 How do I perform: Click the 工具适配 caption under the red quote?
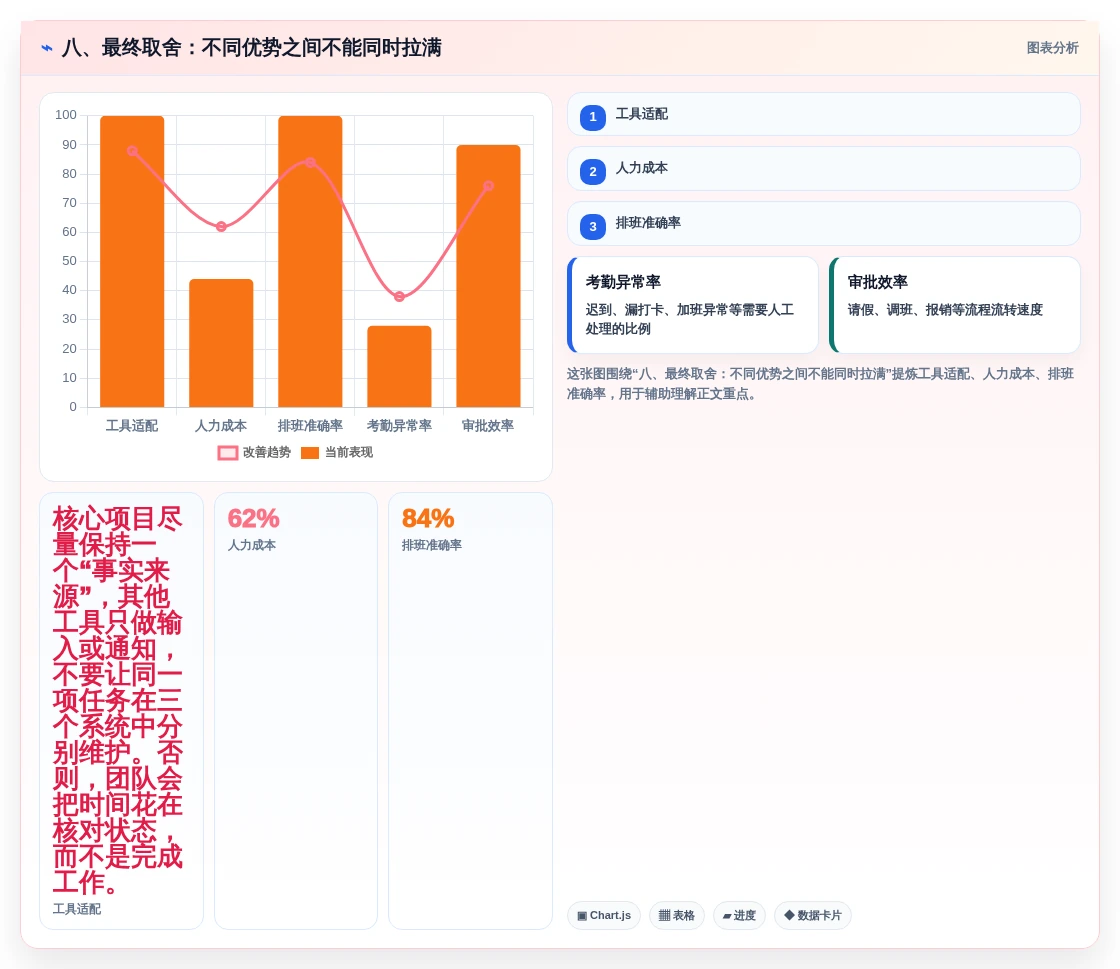(x=76, y=909)
